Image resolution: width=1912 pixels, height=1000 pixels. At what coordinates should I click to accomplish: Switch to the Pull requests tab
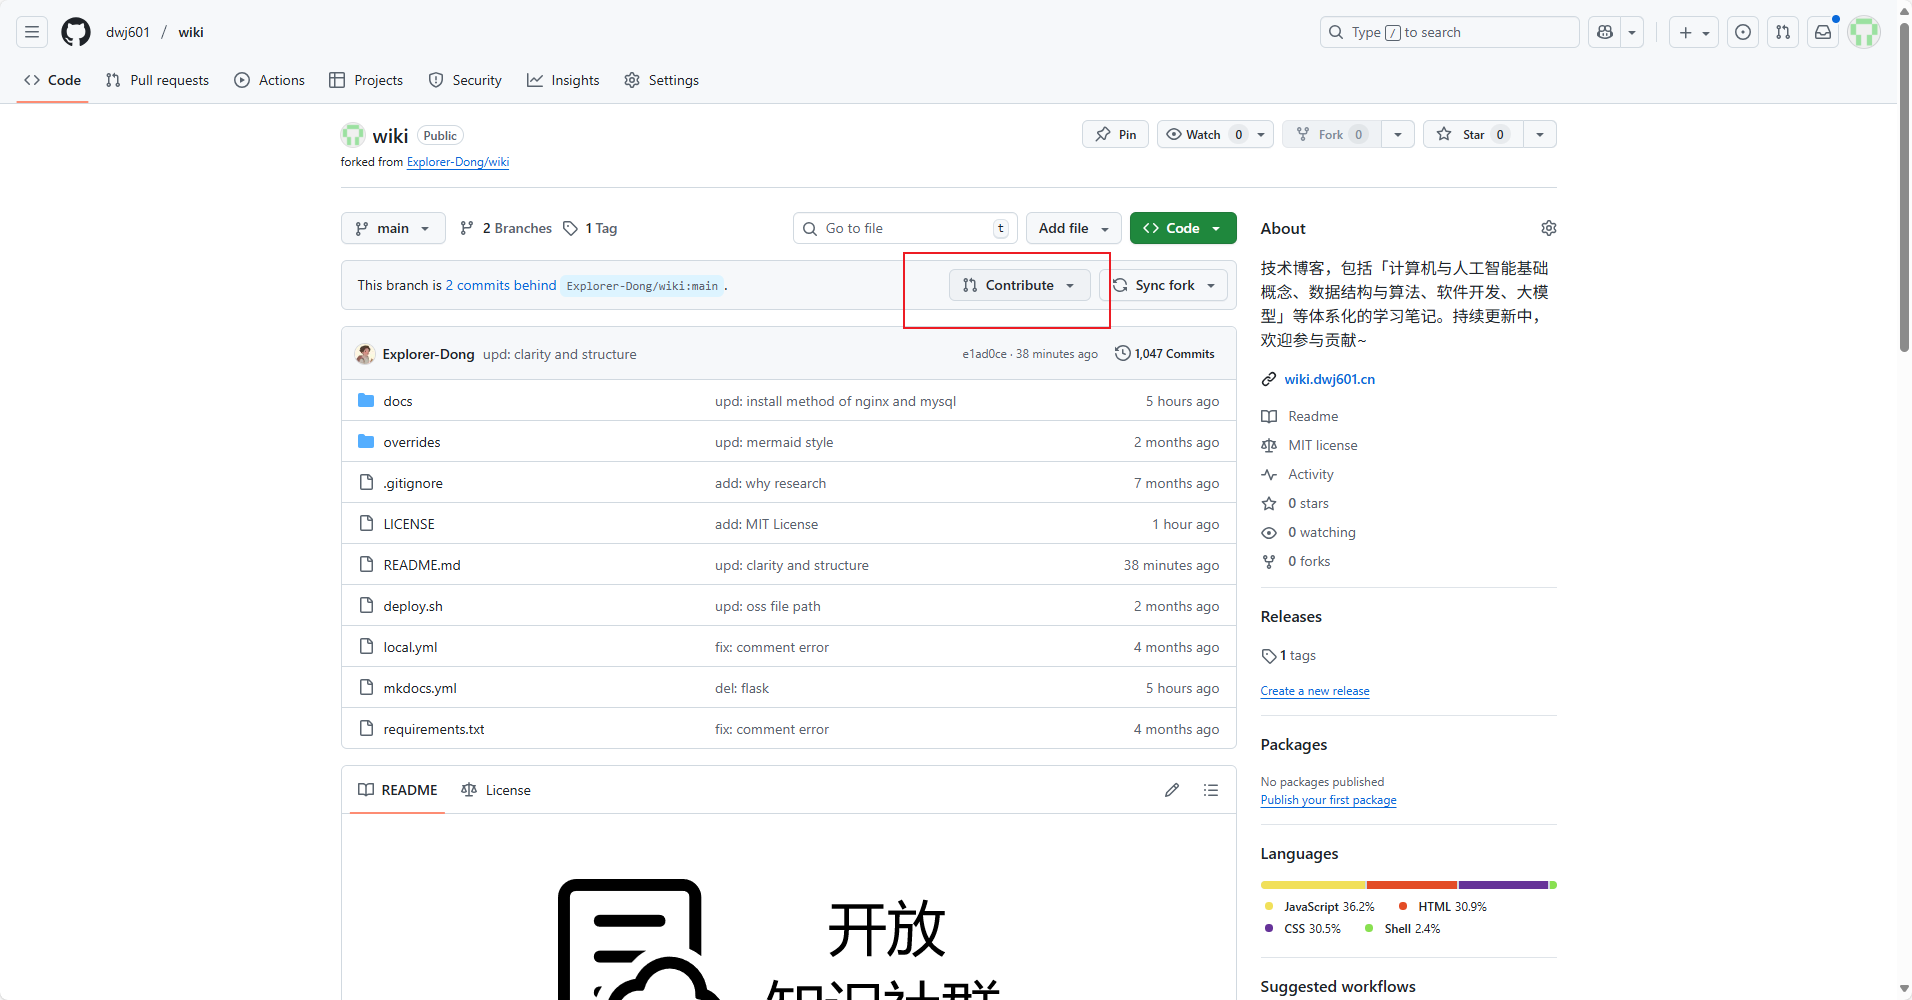158,80
